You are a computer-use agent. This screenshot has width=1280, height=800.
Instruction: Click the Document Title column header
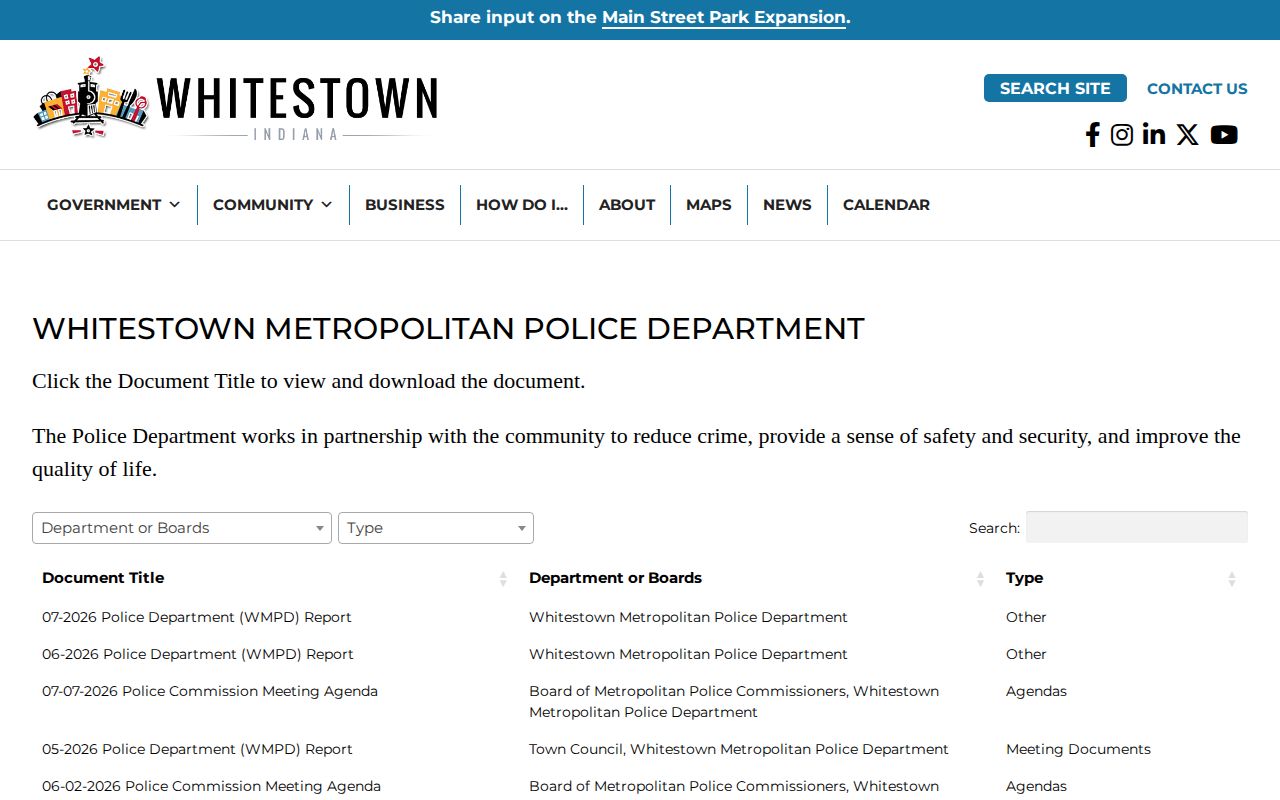[x=103, y=578]
